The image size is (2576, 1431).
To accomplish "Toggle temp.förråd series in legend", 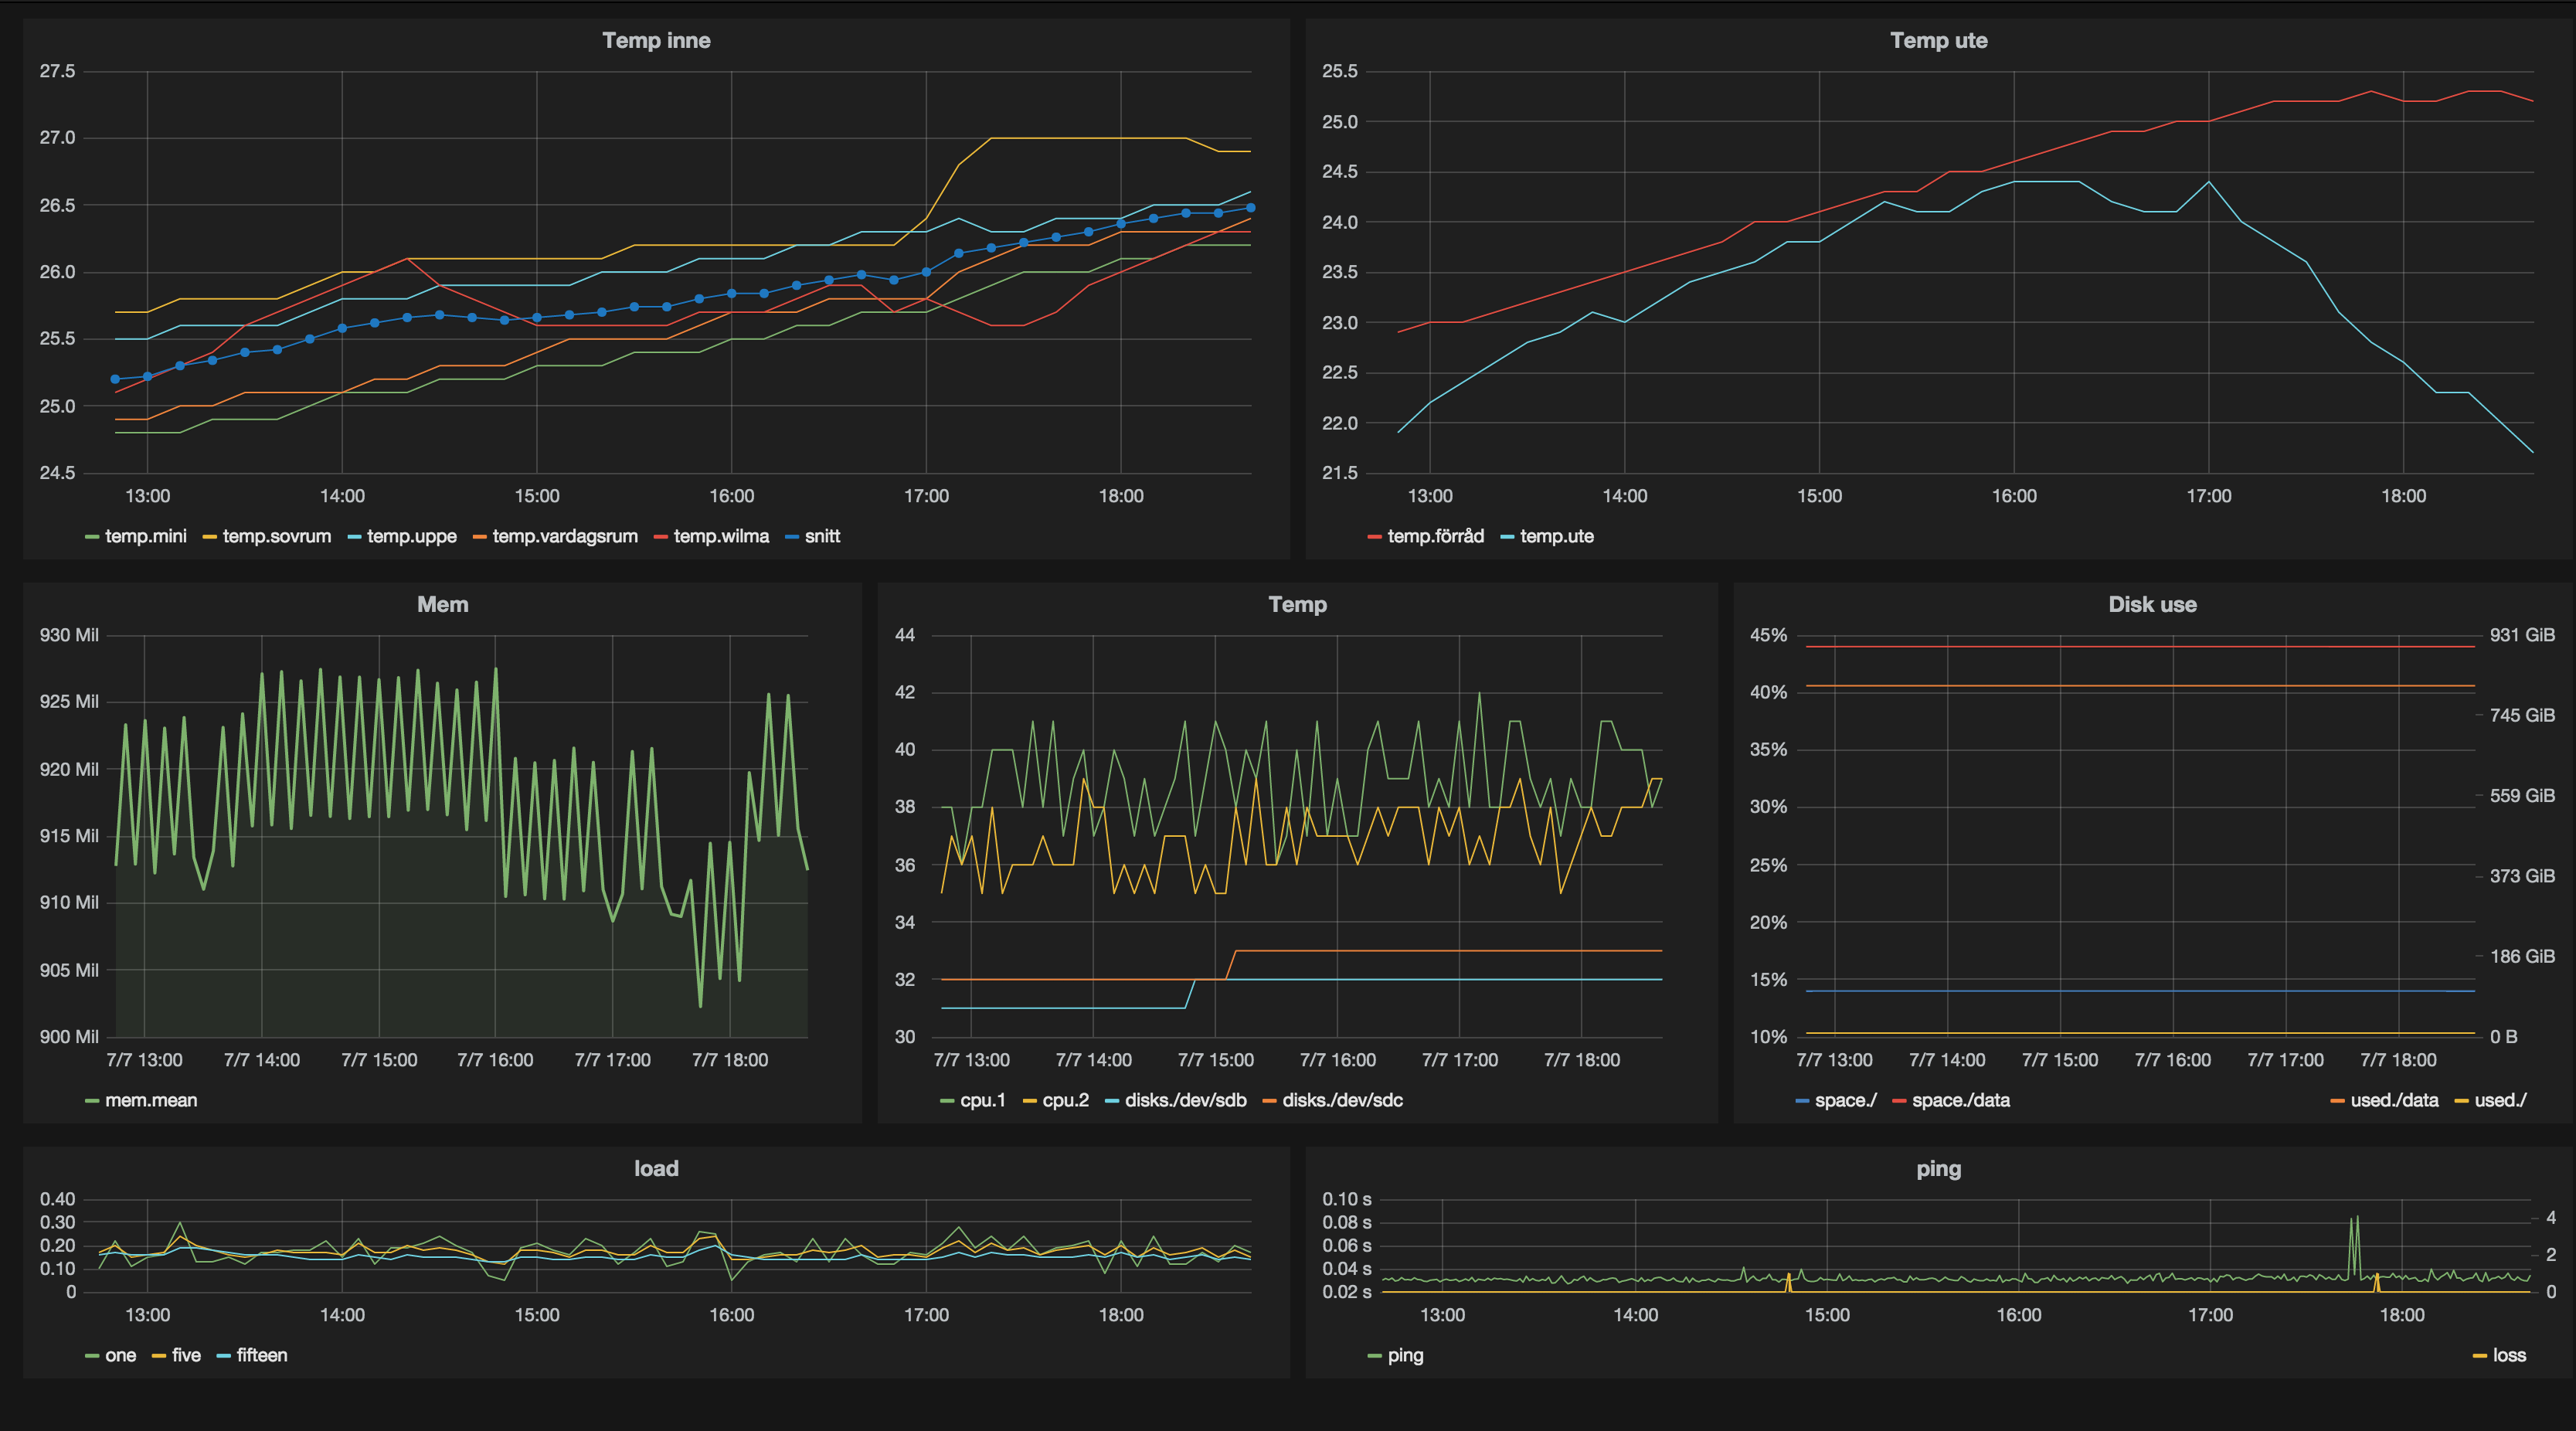I will point(1435,537).
